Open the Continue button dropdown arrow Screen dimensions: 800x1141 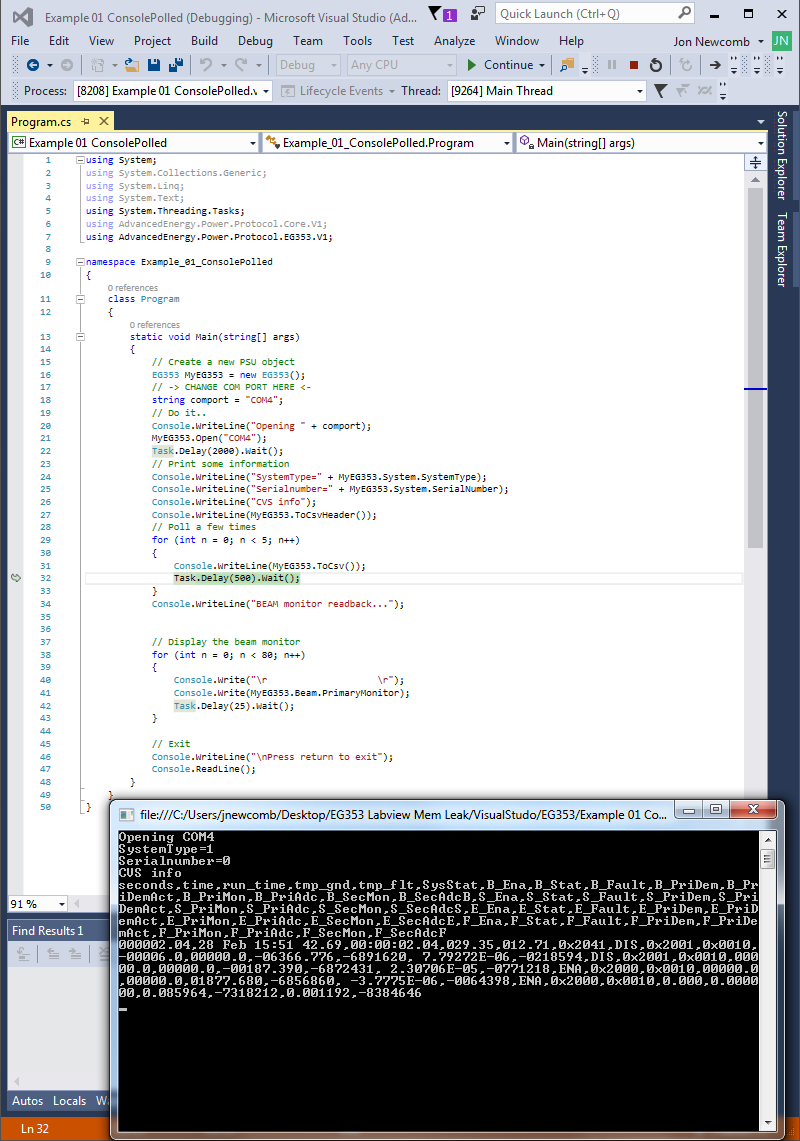coord(542,65)
